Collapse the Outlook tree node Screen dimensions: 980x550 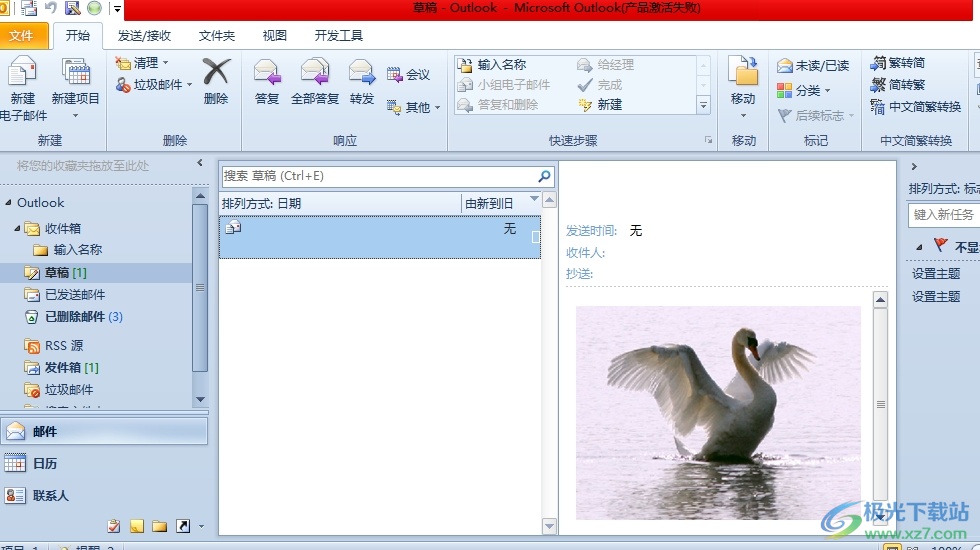tap(8, 202)
